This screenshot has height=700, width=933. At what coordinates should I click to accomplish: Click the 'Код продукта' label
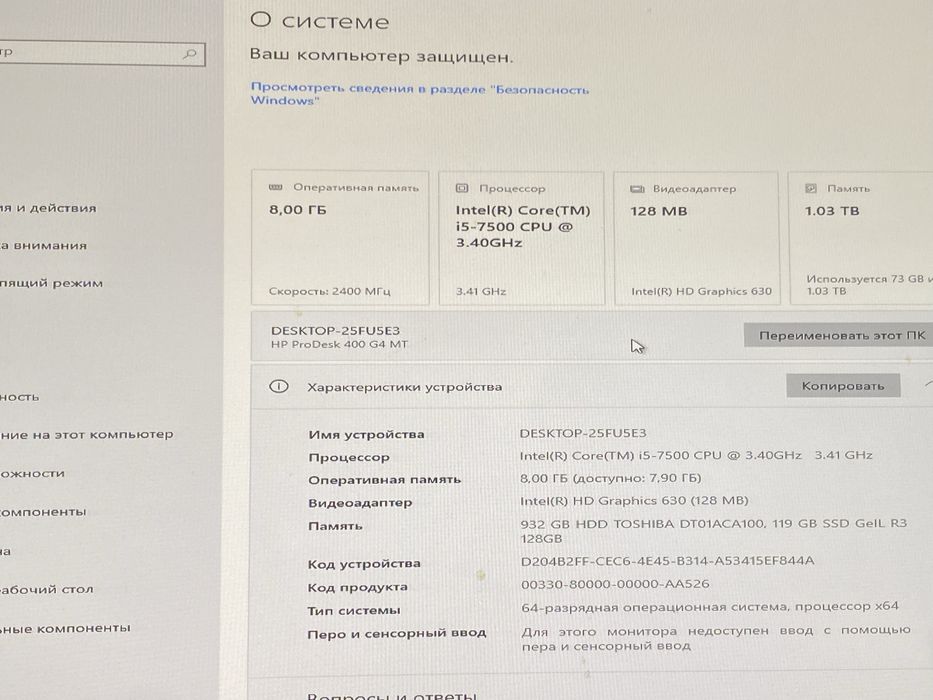point(358,587)
